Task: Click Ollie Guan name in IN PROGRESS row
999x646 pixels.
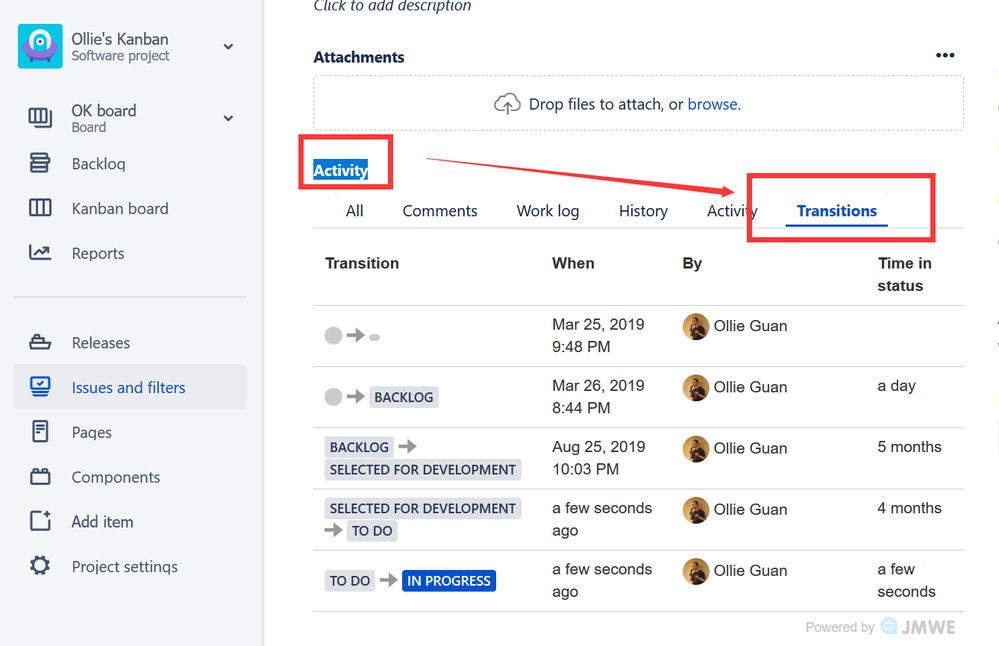Action: click(750, 571)
